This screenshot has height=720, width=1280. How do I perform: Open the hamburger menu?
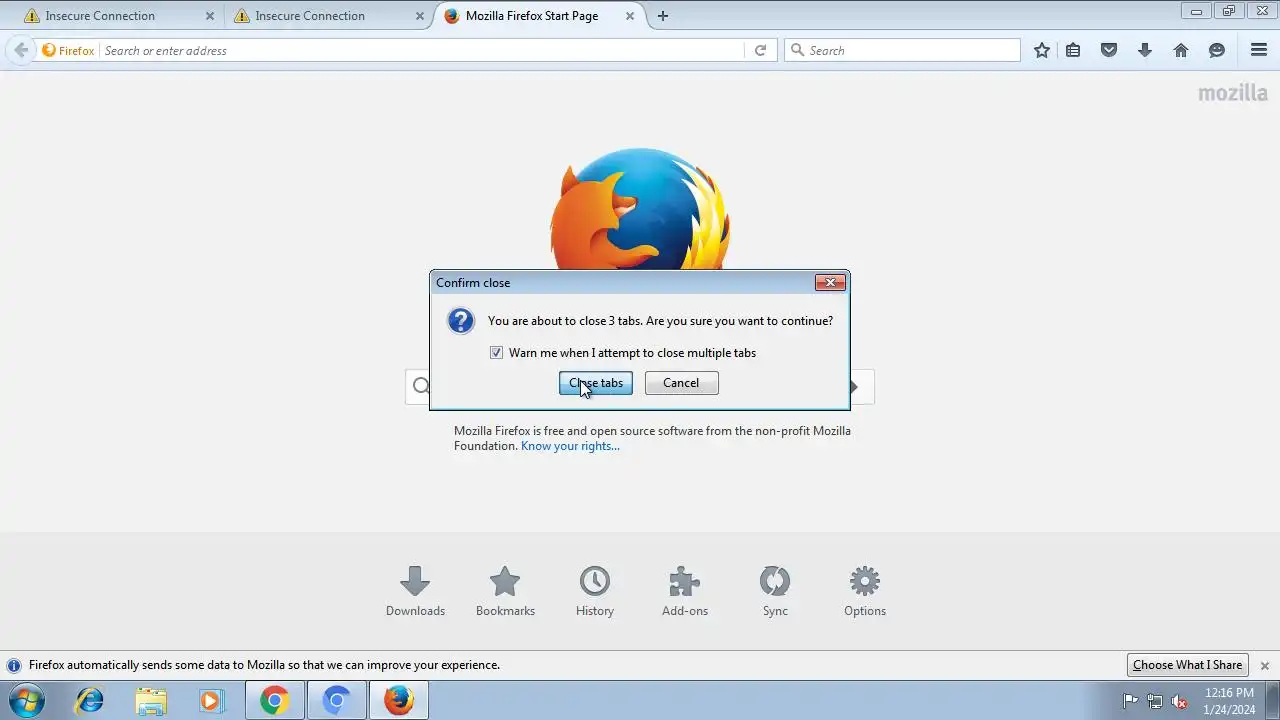[1259, 50]
